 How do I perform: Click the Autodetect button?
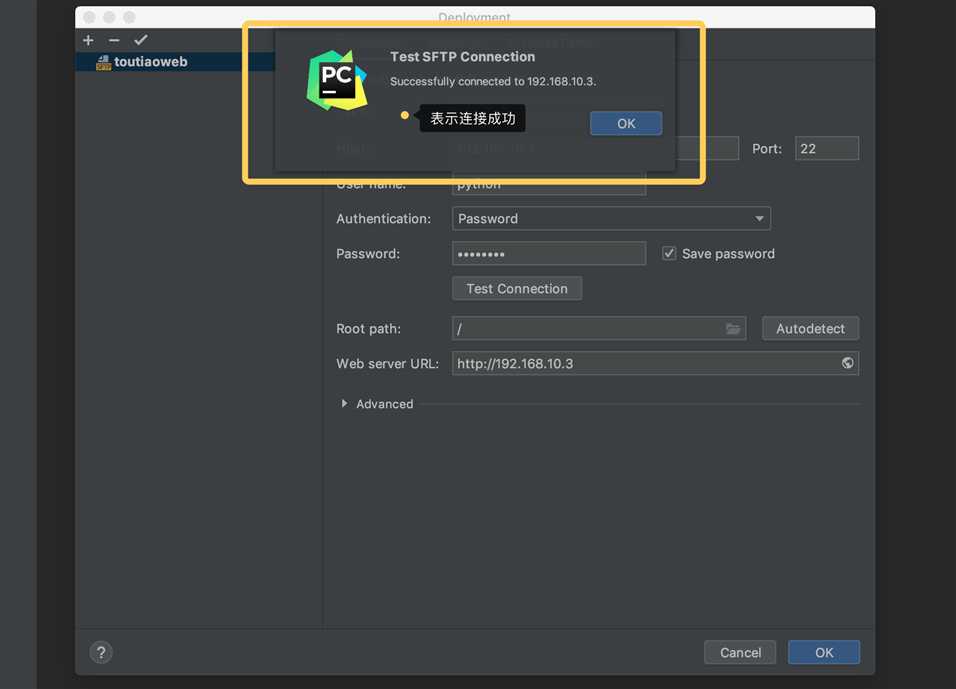click(x=810, y=329)
